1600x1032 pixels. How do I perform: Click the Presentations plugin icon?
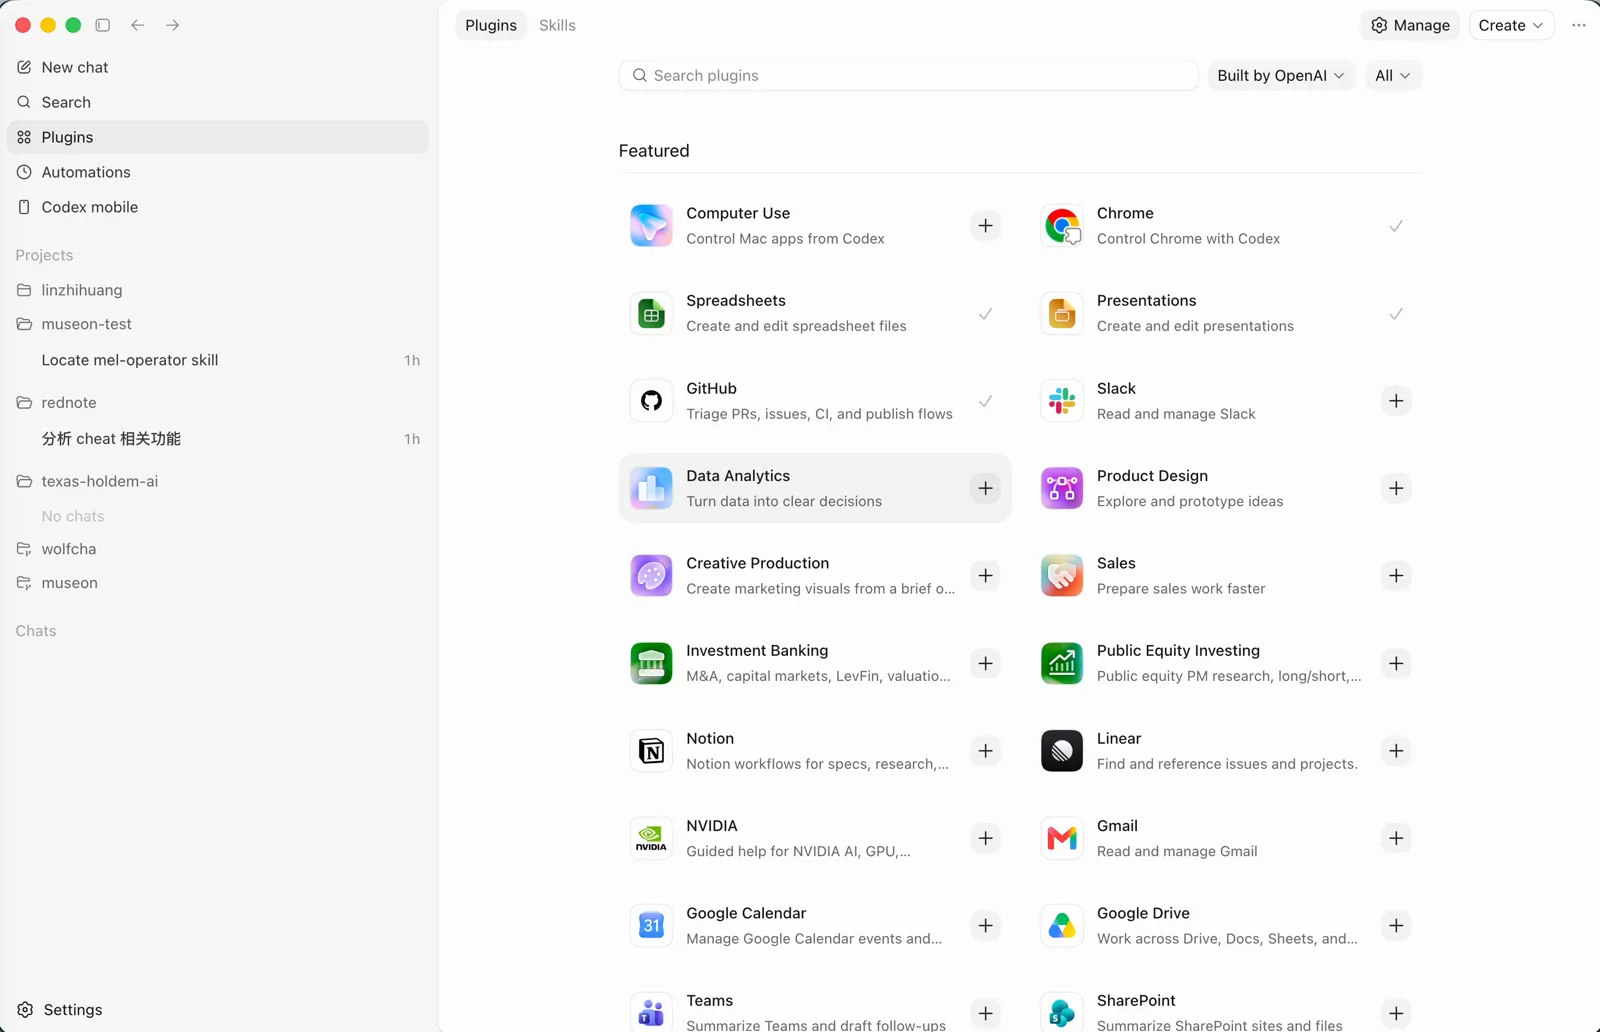click(x=1062, y=314)
